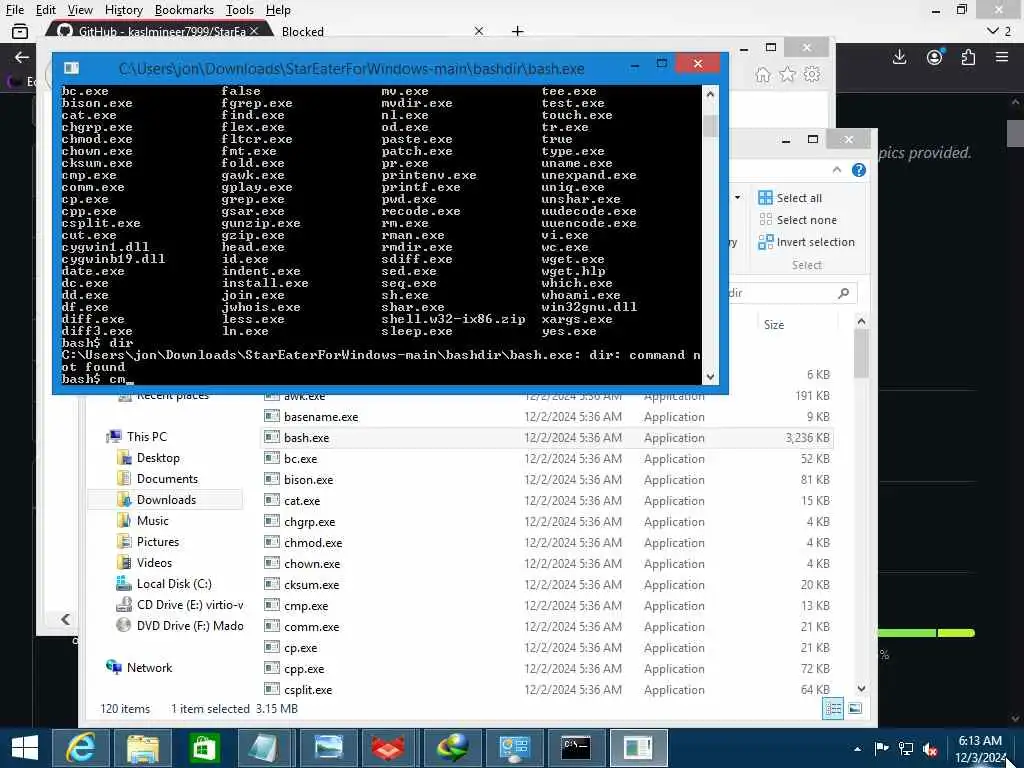This screenshot has height=768, width=1024.
Task: Click Select none in Explorer ribbon
Action: pyautogui.click(x=797, y=220)
